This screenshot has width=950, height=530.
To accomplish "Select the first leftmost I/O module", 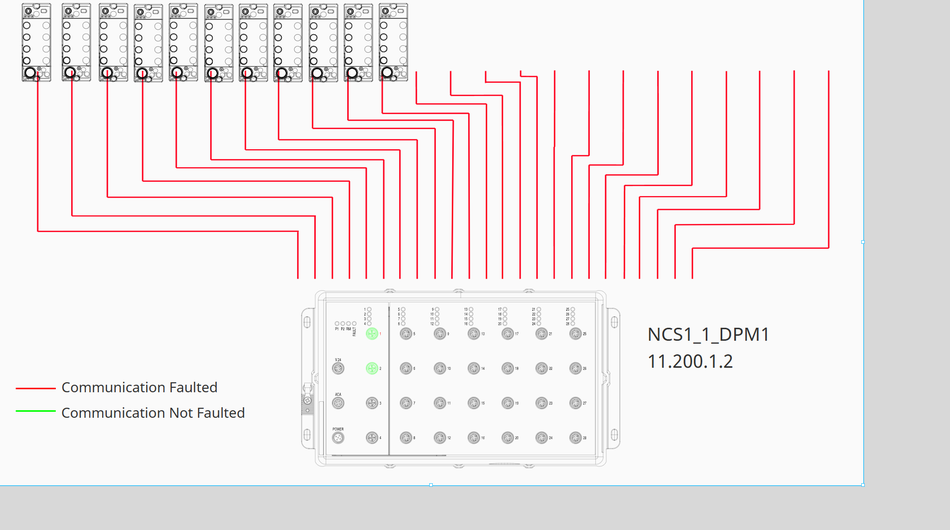I will coord(36,41).
